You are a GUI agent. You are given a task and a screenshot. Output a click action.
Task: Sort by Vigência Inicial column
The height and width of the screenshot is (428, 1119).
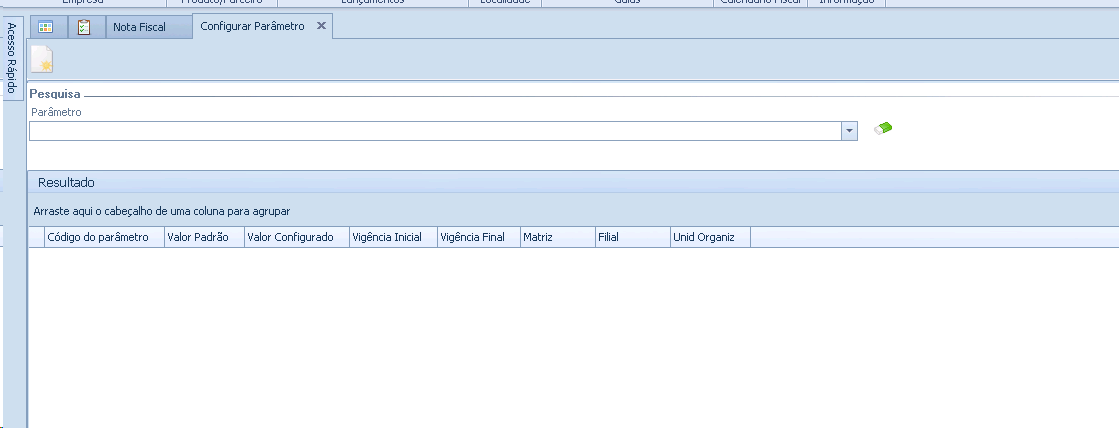[x=392, y=237]
